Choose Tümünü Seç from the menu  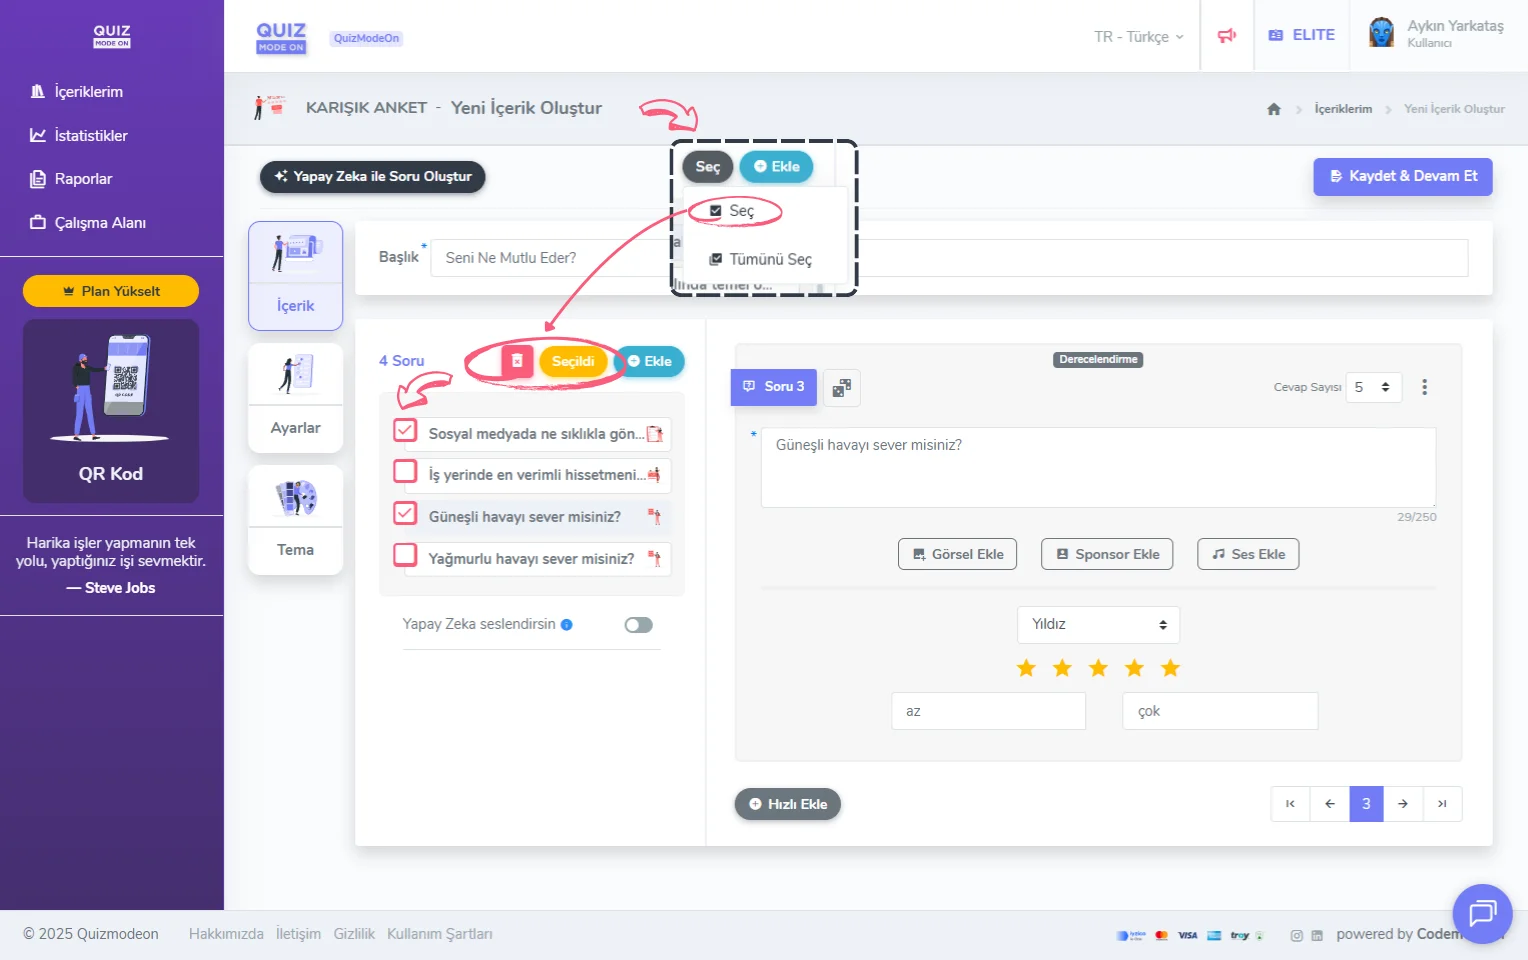pyautogui.click(x=769, y=260)
